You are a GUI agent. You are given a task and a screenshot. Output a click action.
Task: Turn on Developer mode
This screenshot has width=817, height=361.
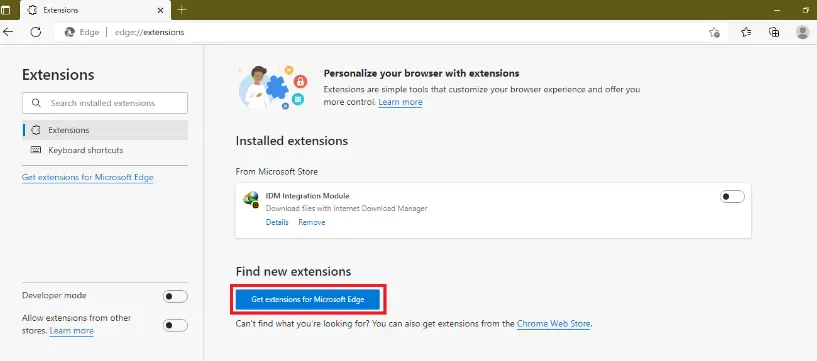[x=175, y=296]
